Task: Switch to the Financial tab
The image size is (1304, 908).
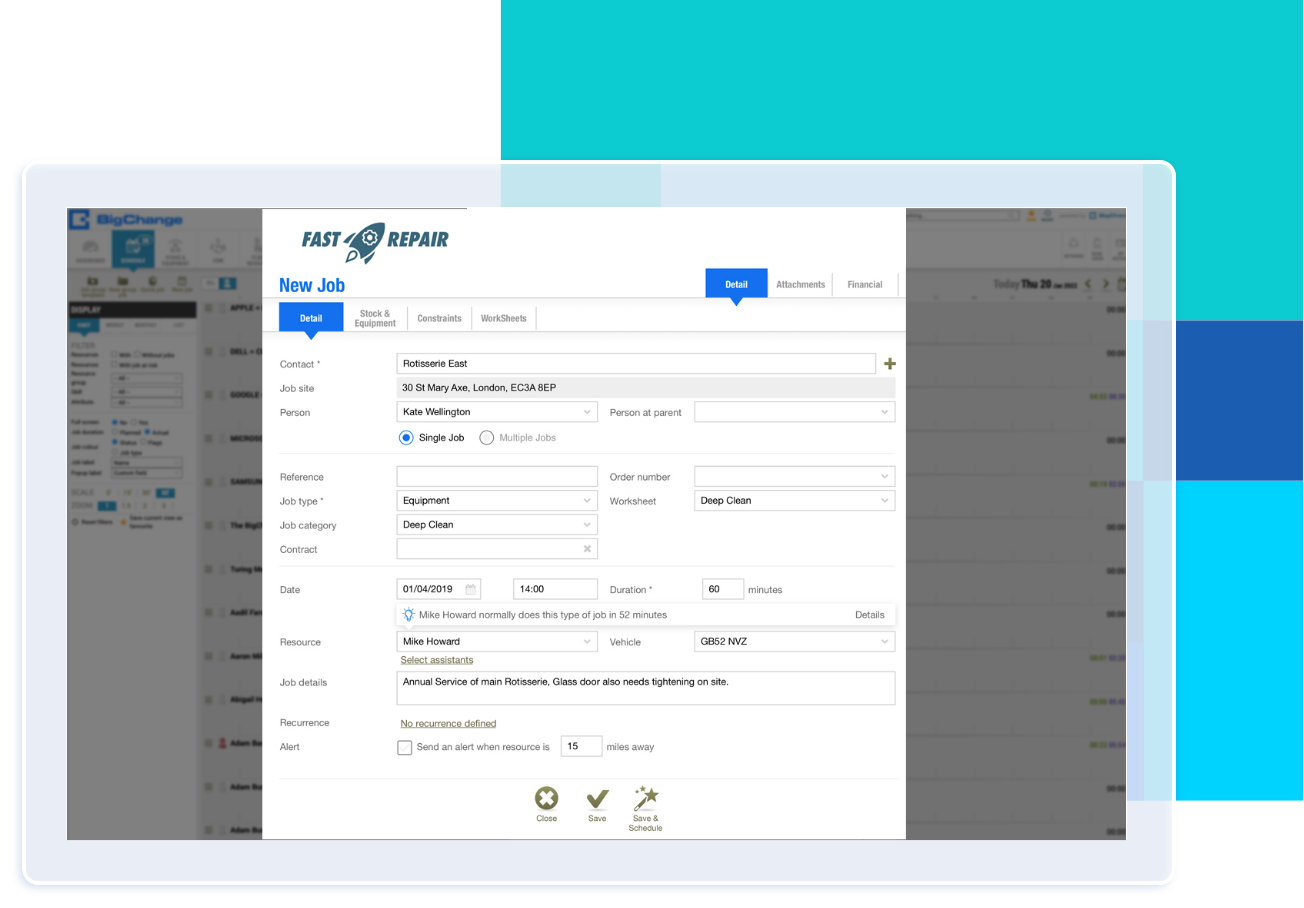Action: coord(864,284)
